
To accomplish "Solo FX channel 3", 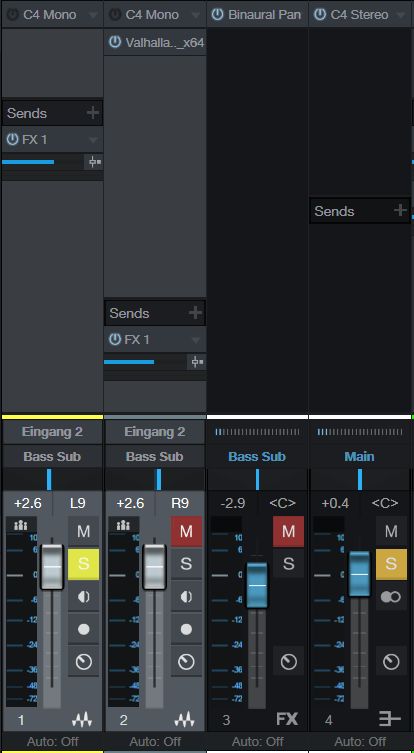I will pos(289,564).
